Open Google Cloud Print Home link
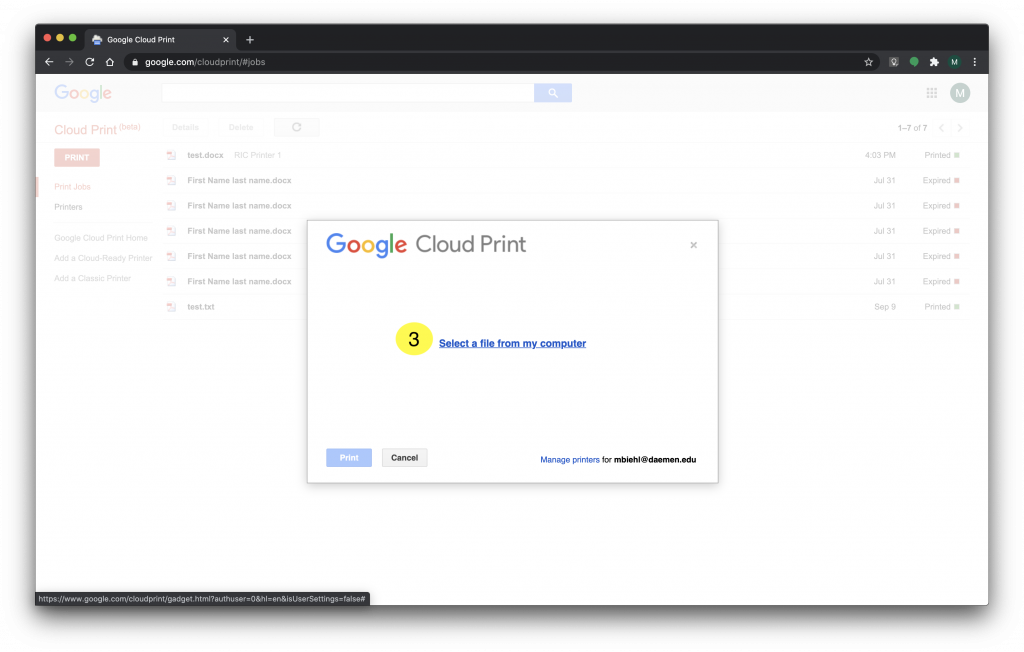This screenshot has height=652, width=1024. [101, 238]
